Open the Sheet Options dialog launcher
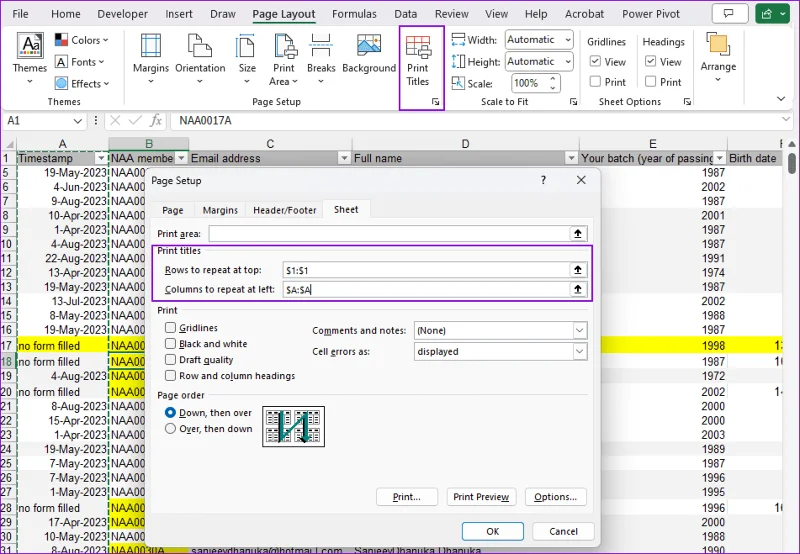The image size is (800, 554). coord(687,102)
